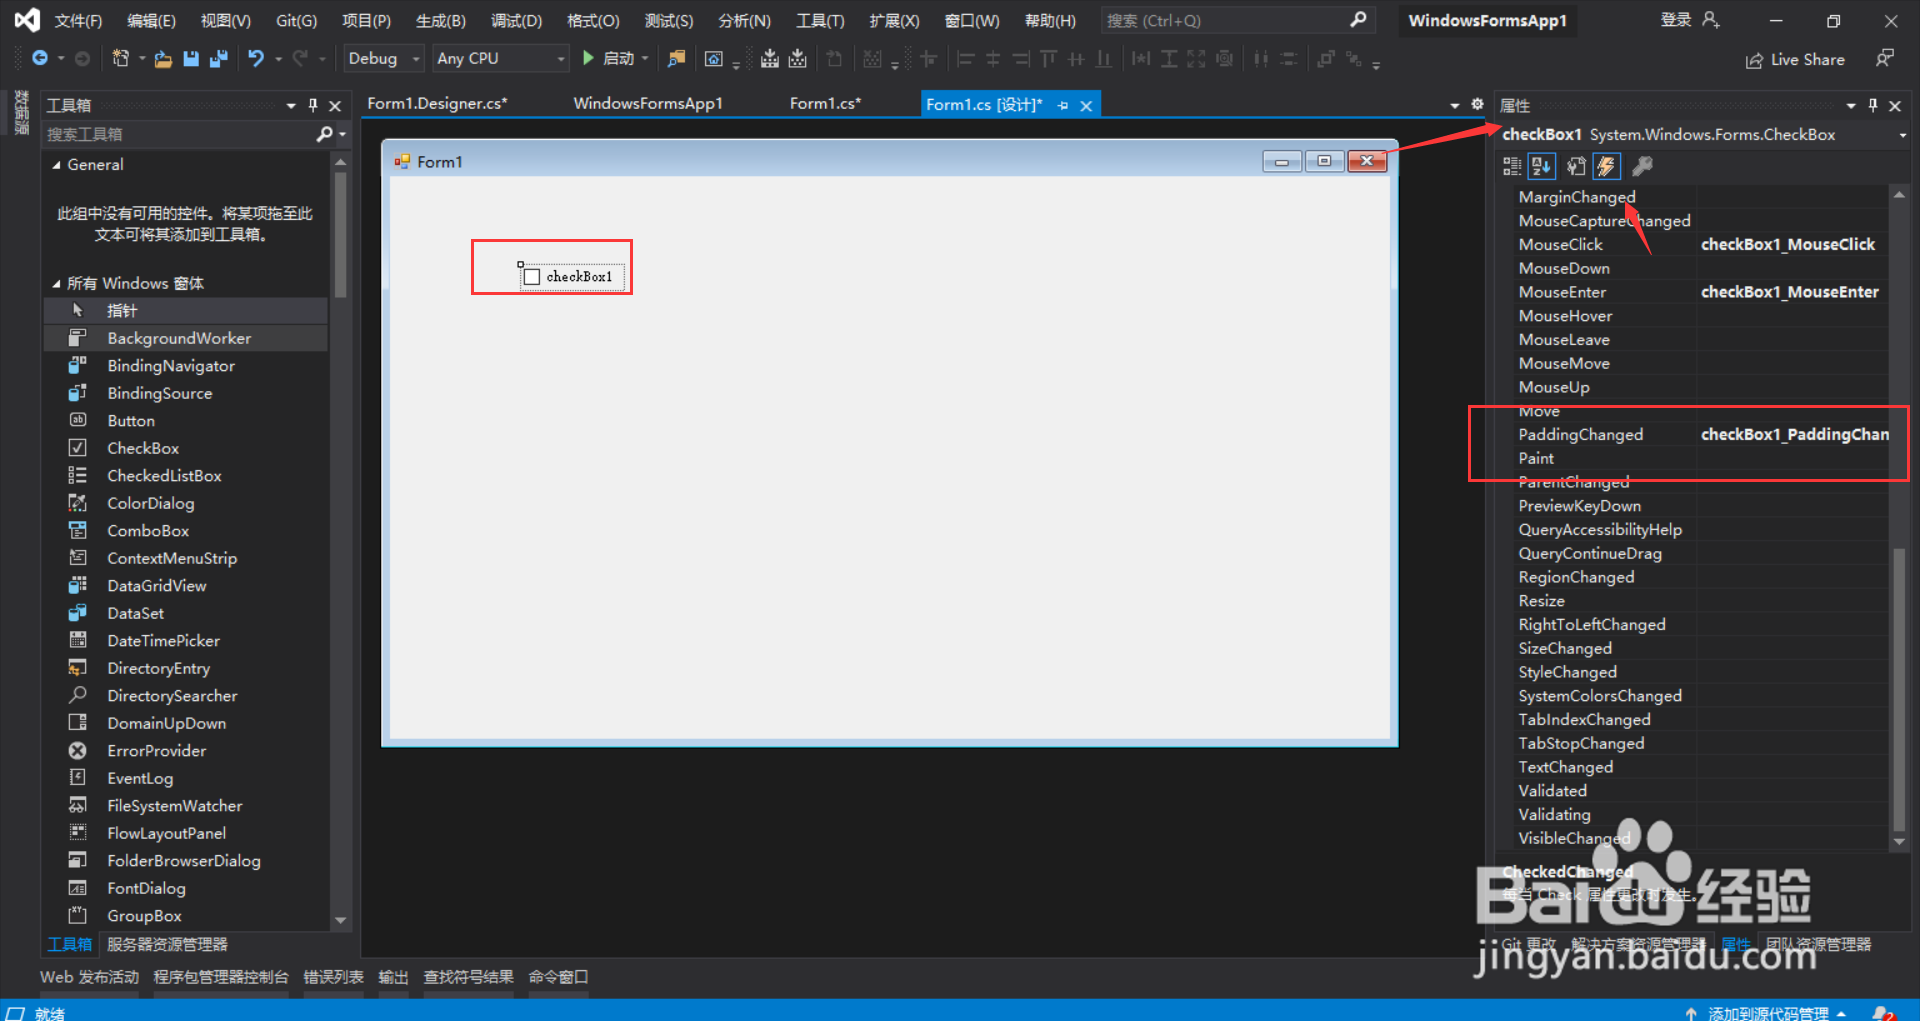
Task: Switch to the WindowsFormsApp1 tab
Action: pos(648,104)
